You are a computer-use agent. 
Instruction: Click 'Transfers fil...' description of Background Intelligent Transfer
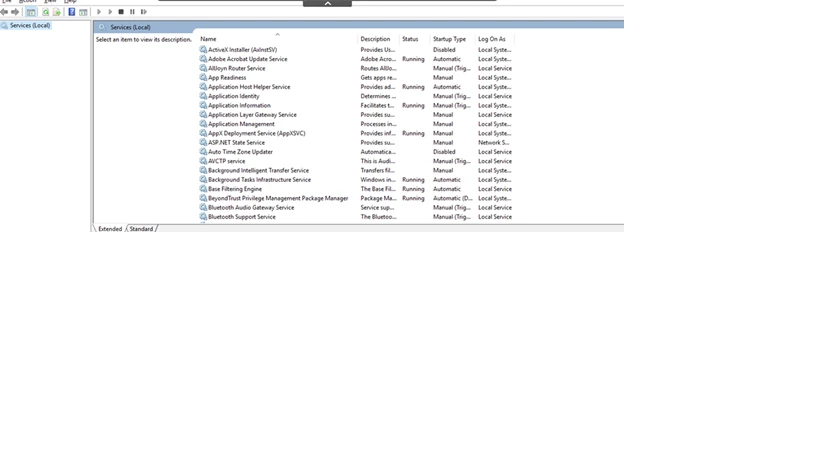378,170
